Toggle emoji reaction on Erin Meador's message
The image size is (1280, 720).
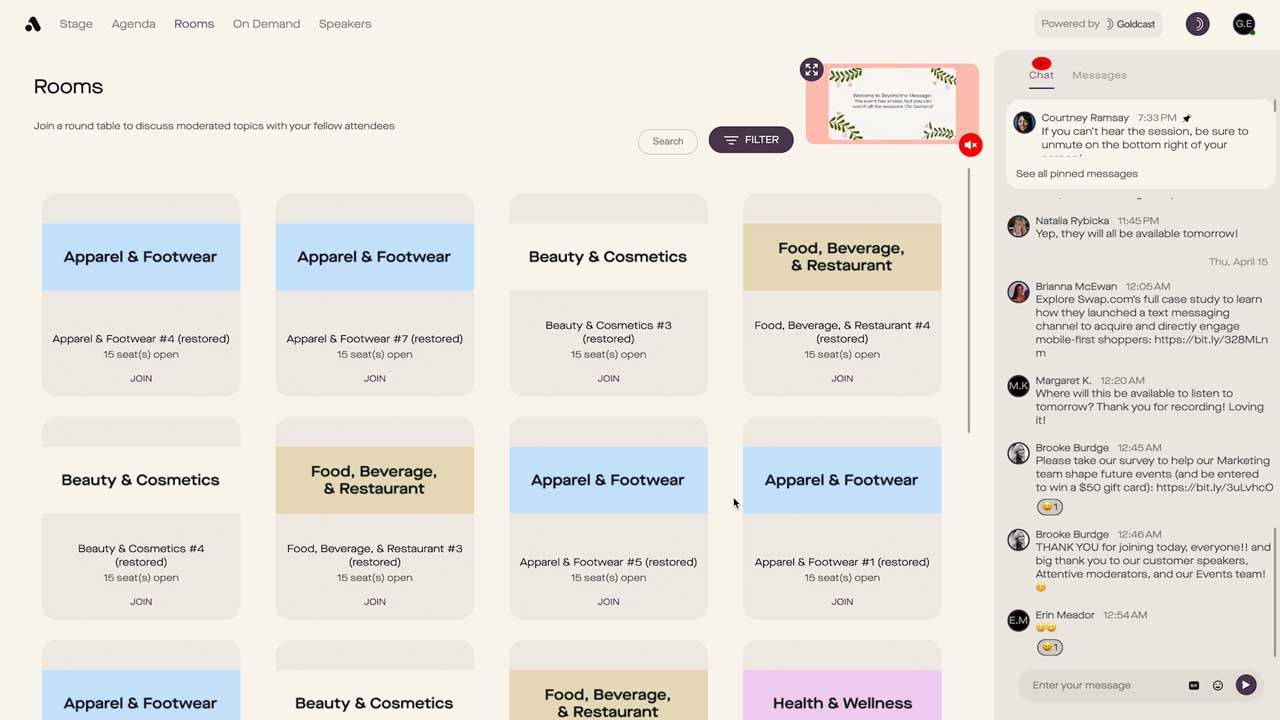pos(1049,647)
